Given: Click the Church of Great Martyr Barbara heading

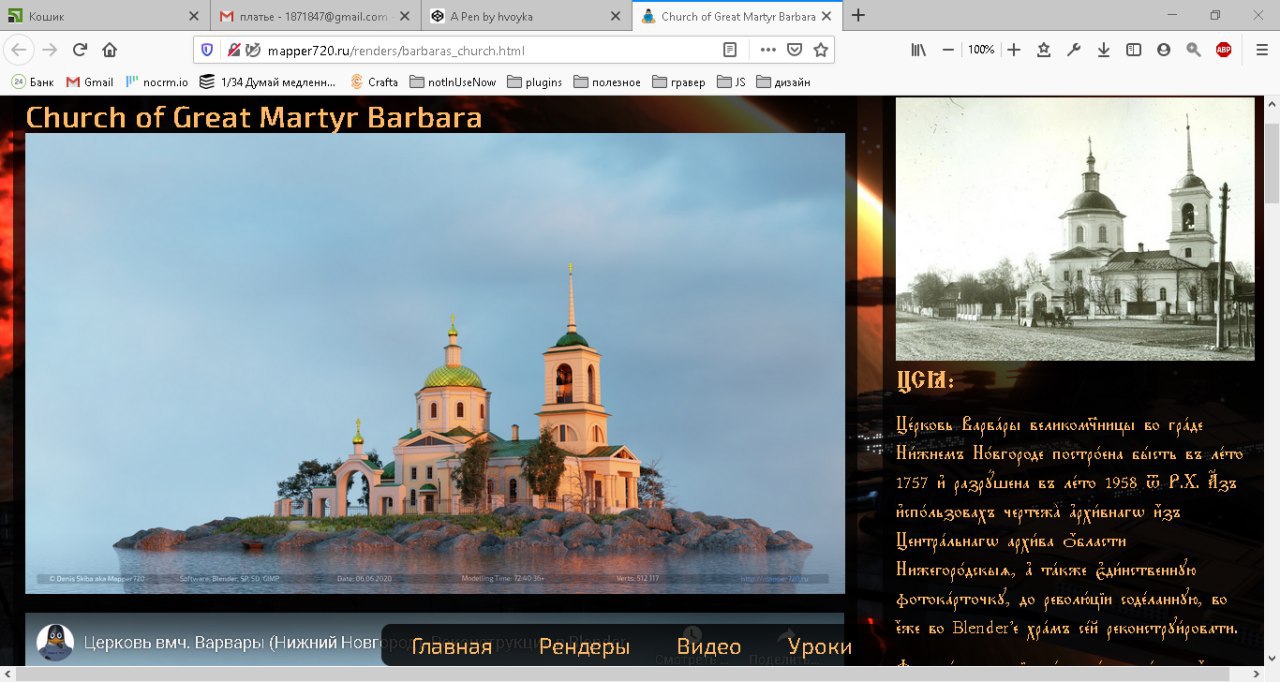Looking at the screenshot, I should (x=254, y=117).
